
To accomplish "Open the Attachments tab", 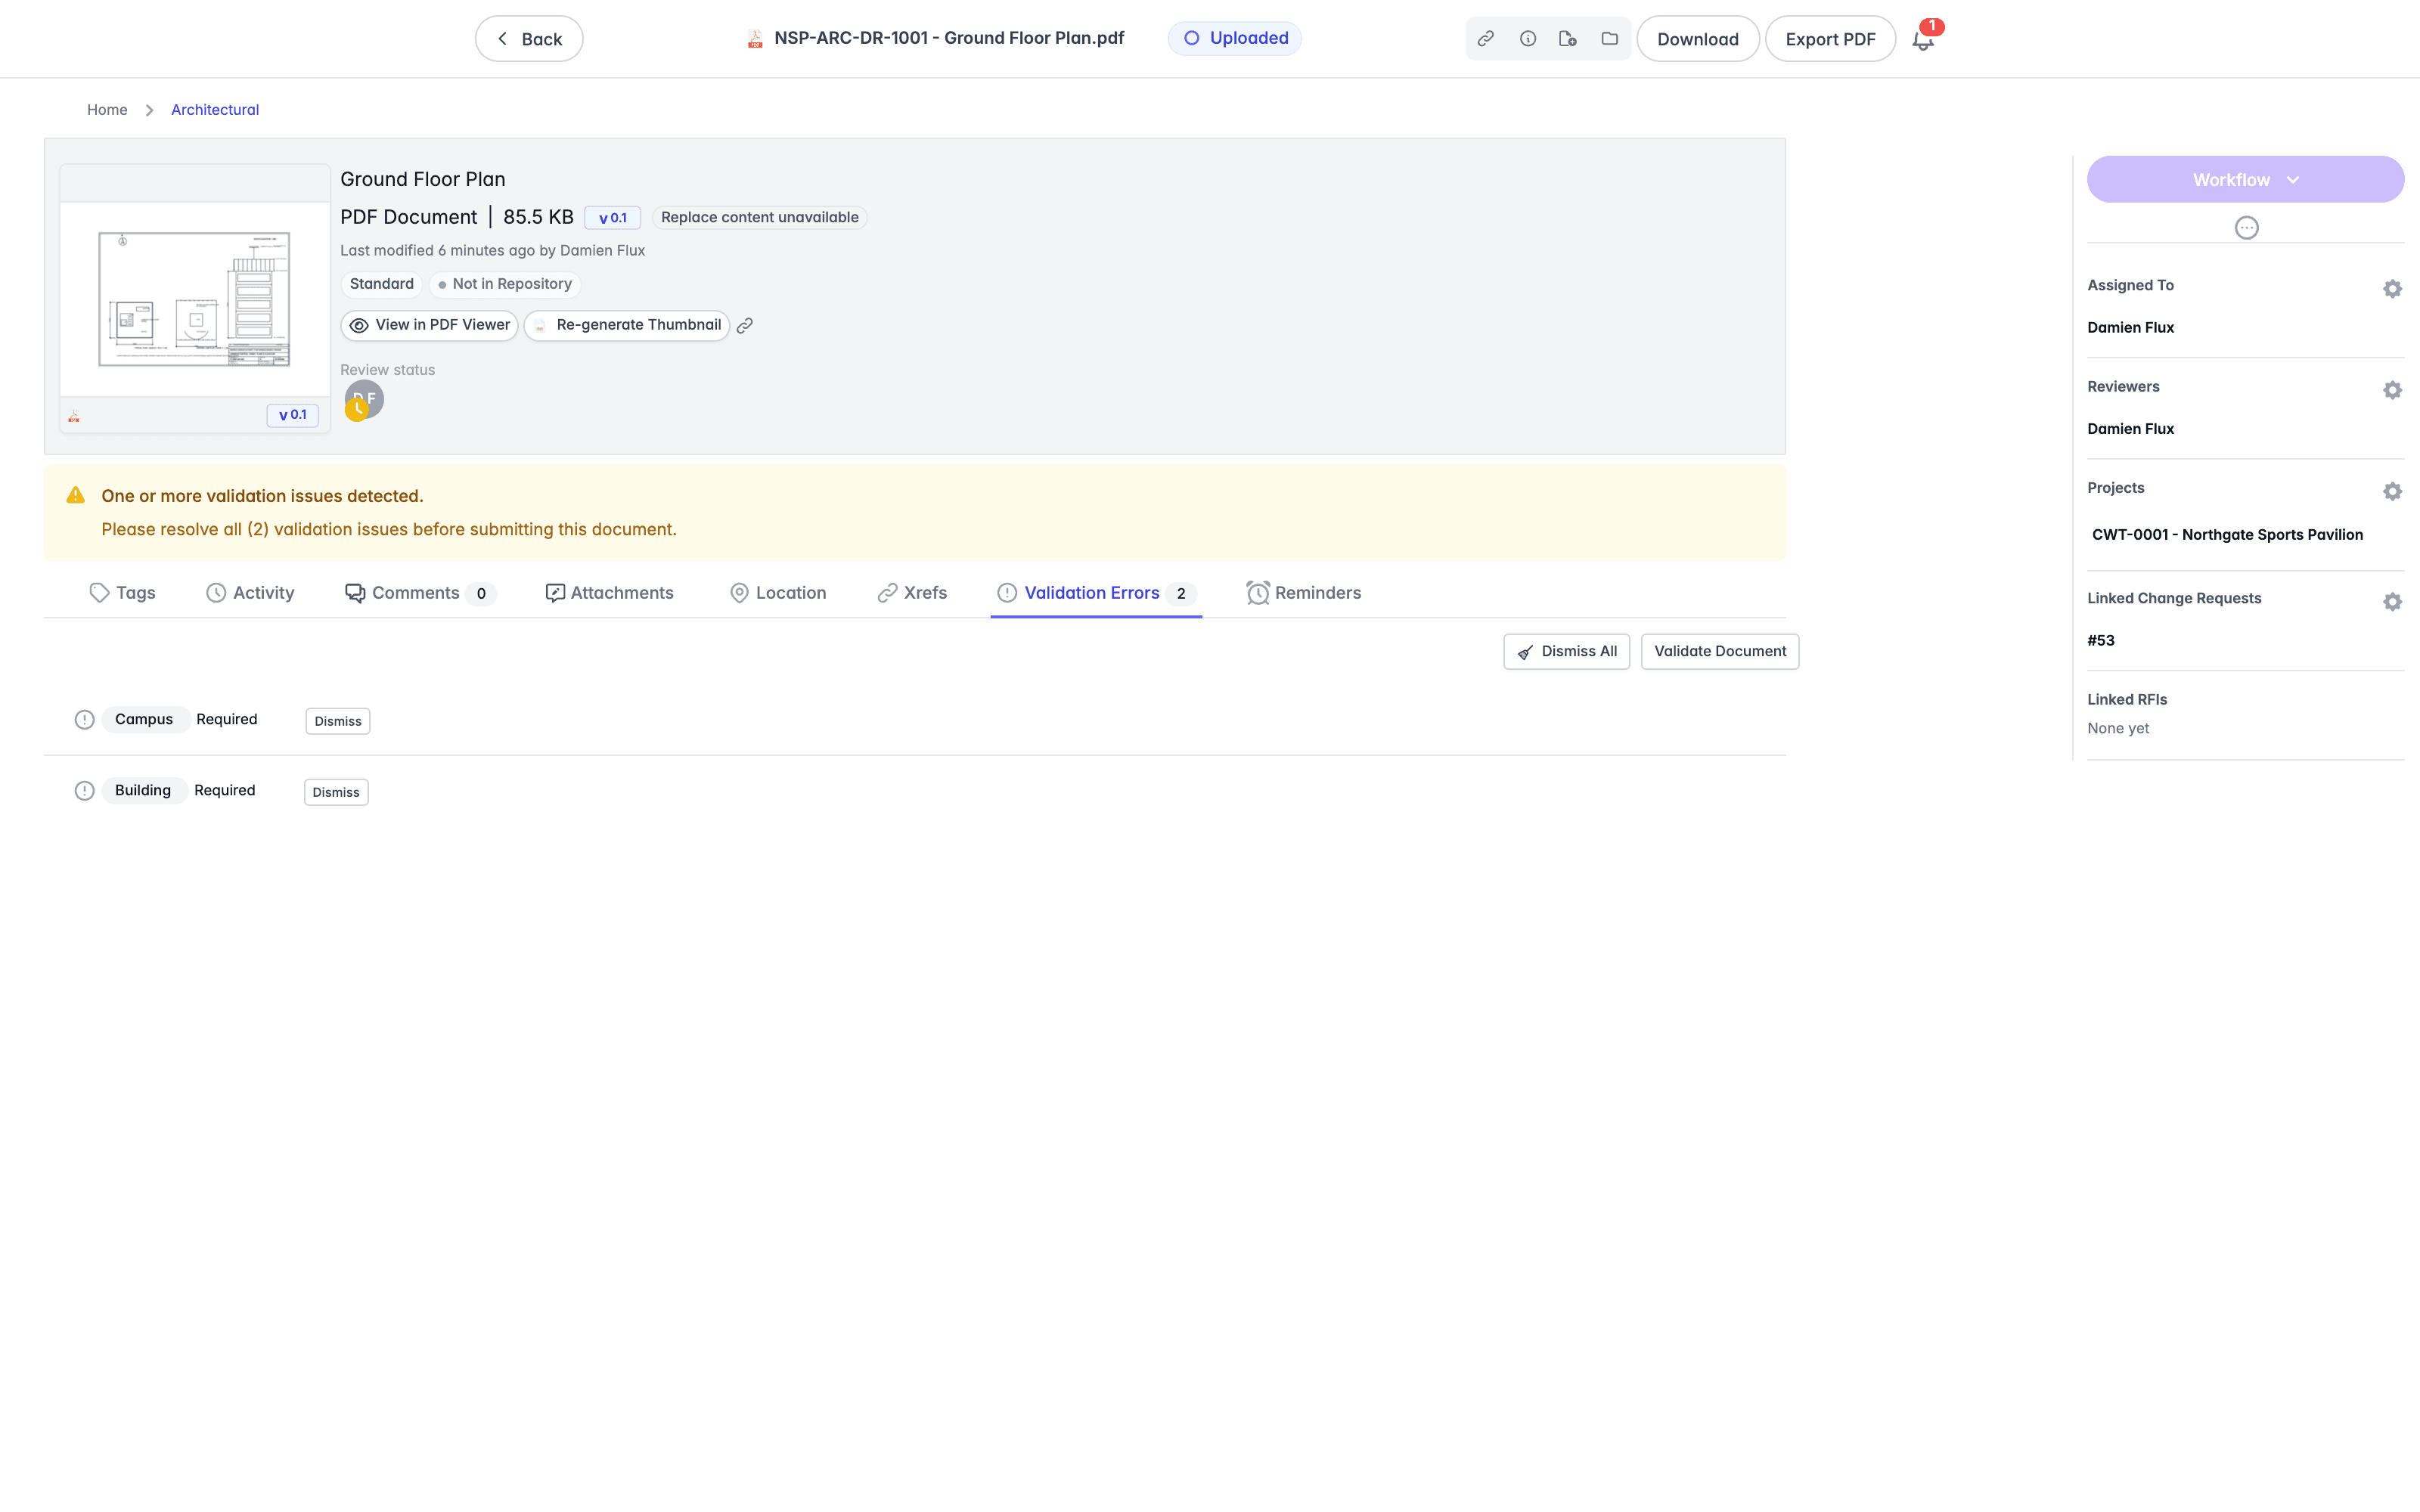I will (x=609, y=593).
